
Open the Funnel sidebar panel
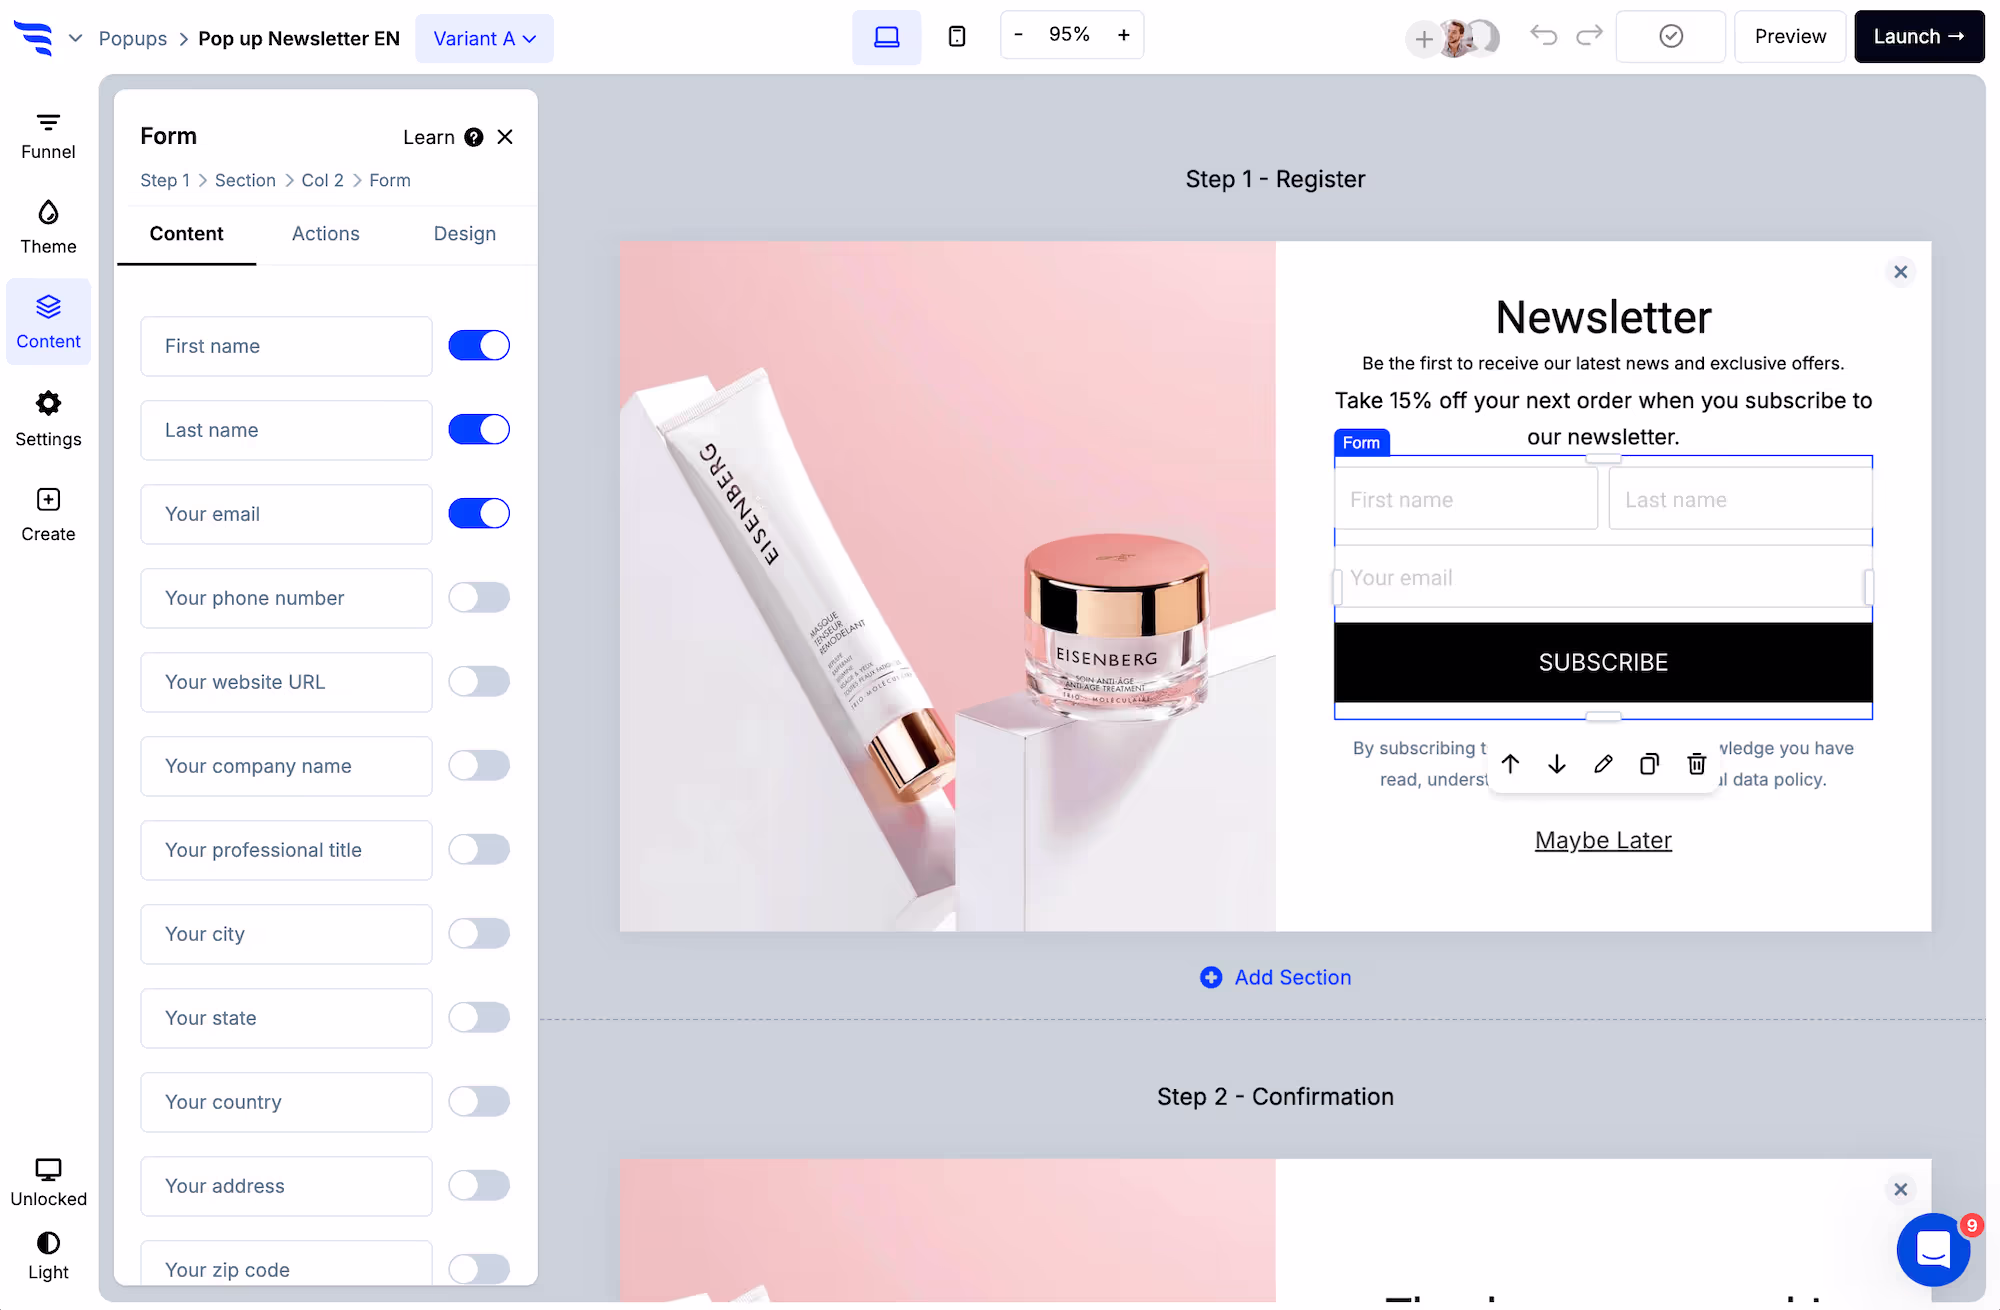click(x=48, y=136)
